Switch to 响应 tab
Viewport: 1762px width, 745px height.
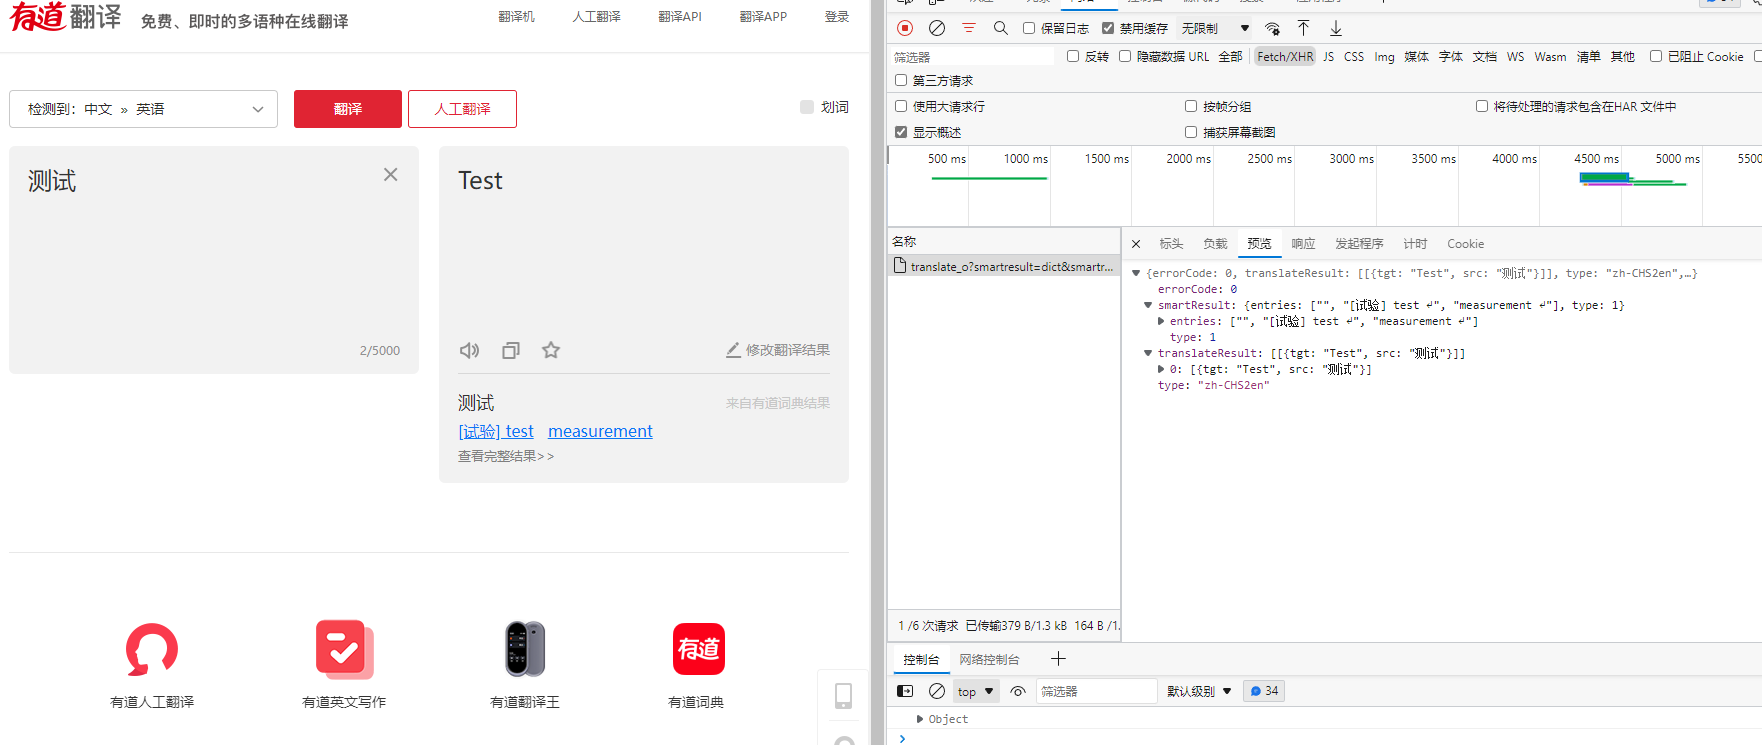[x=1303, y=244]
